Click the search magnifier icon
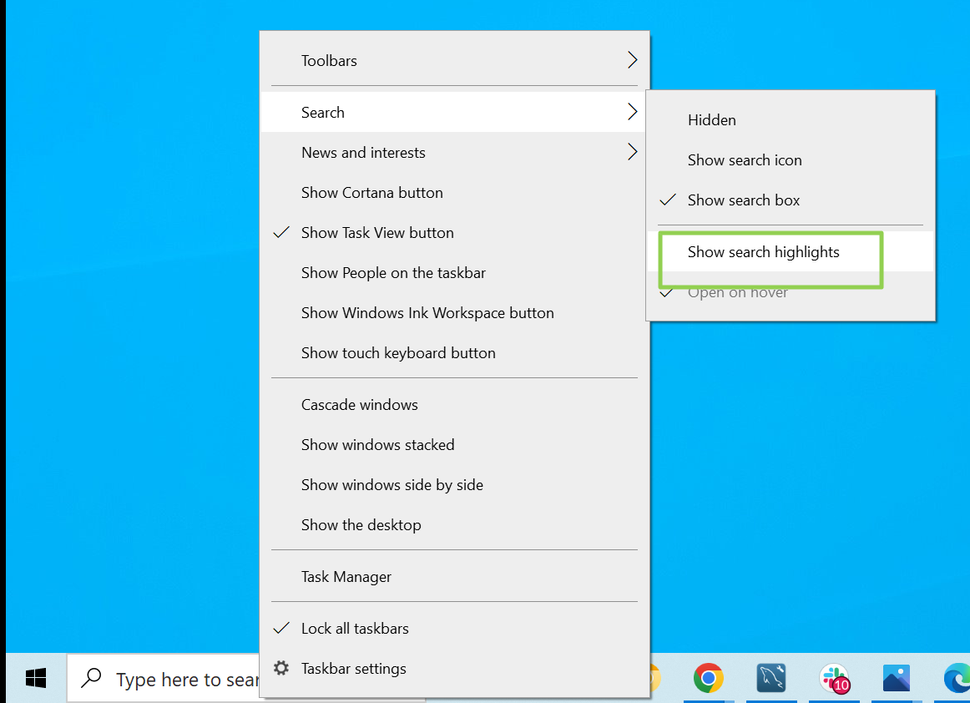970x703 pixels. coord(91,677)
